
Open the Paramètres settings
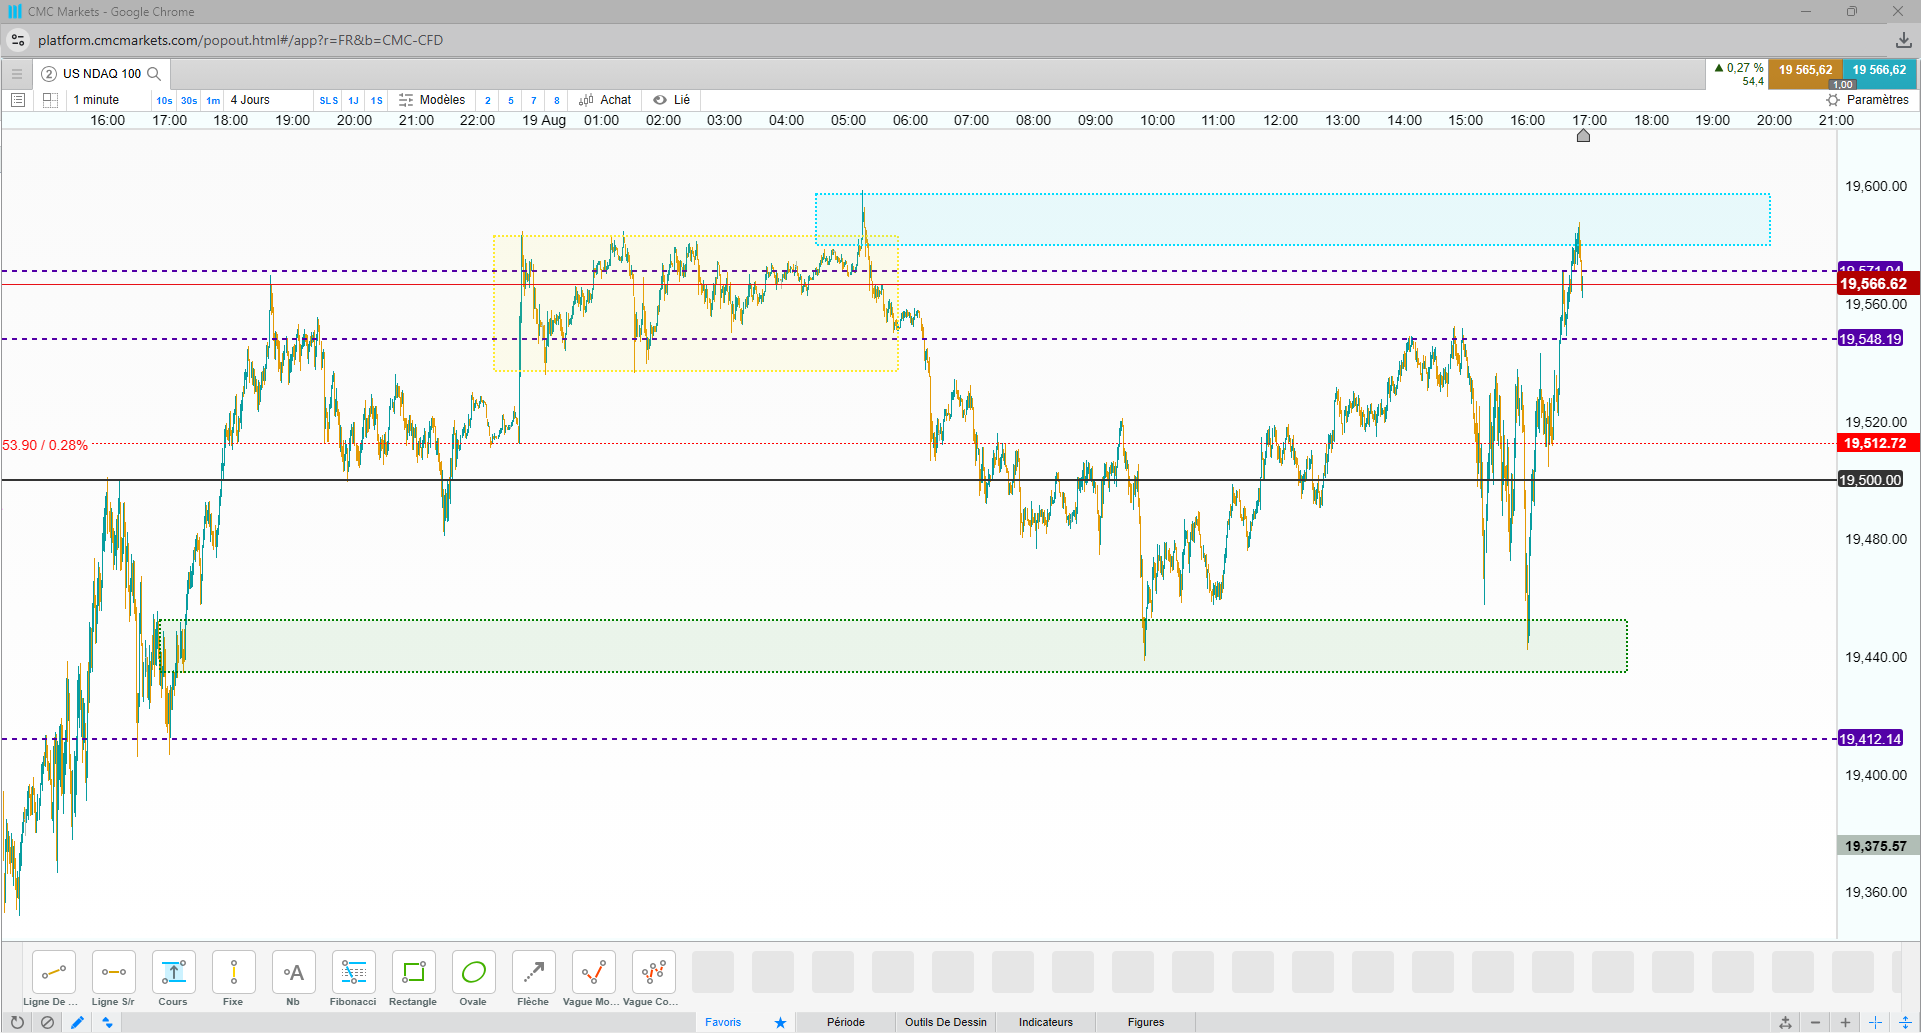pyautogui.click(x=1867, y=100)
